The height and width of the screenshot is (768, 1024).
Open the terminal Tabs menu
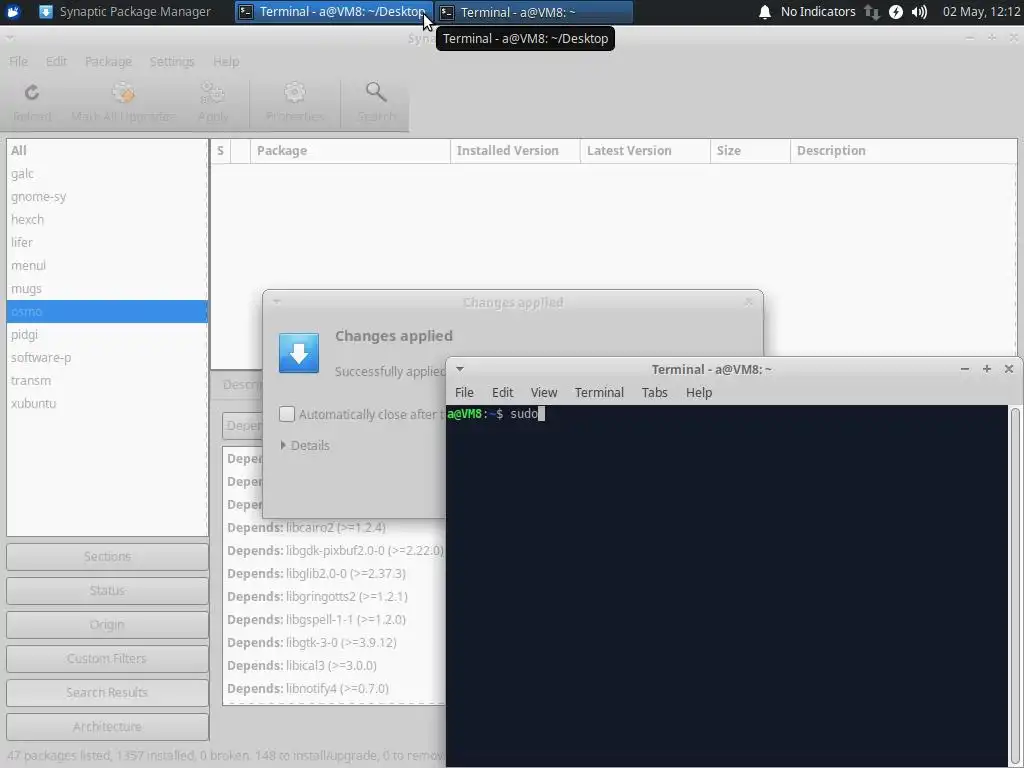click(x=654, y=392)
